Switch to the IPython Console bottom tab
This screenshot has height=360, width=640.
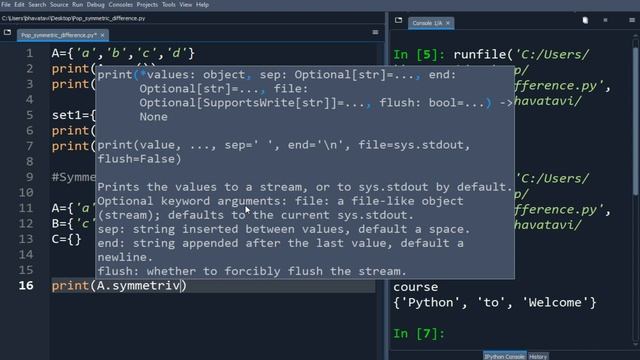pos(504,356)
